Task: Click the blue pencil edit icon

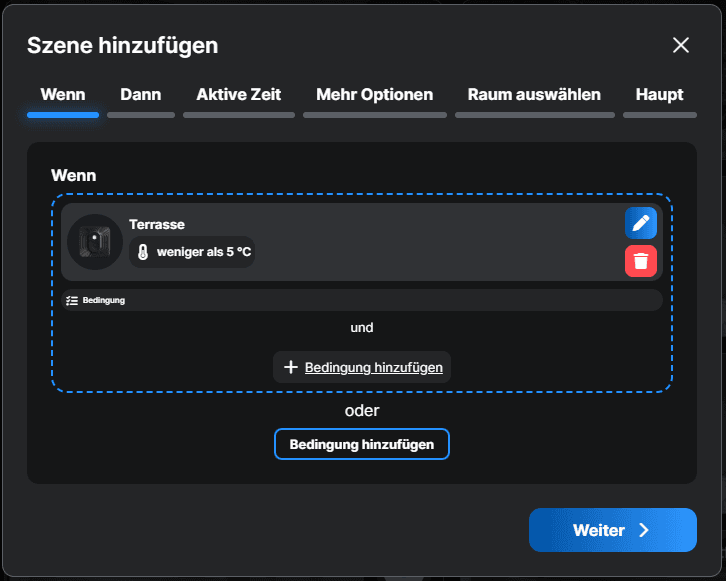Action: (641, 223)
